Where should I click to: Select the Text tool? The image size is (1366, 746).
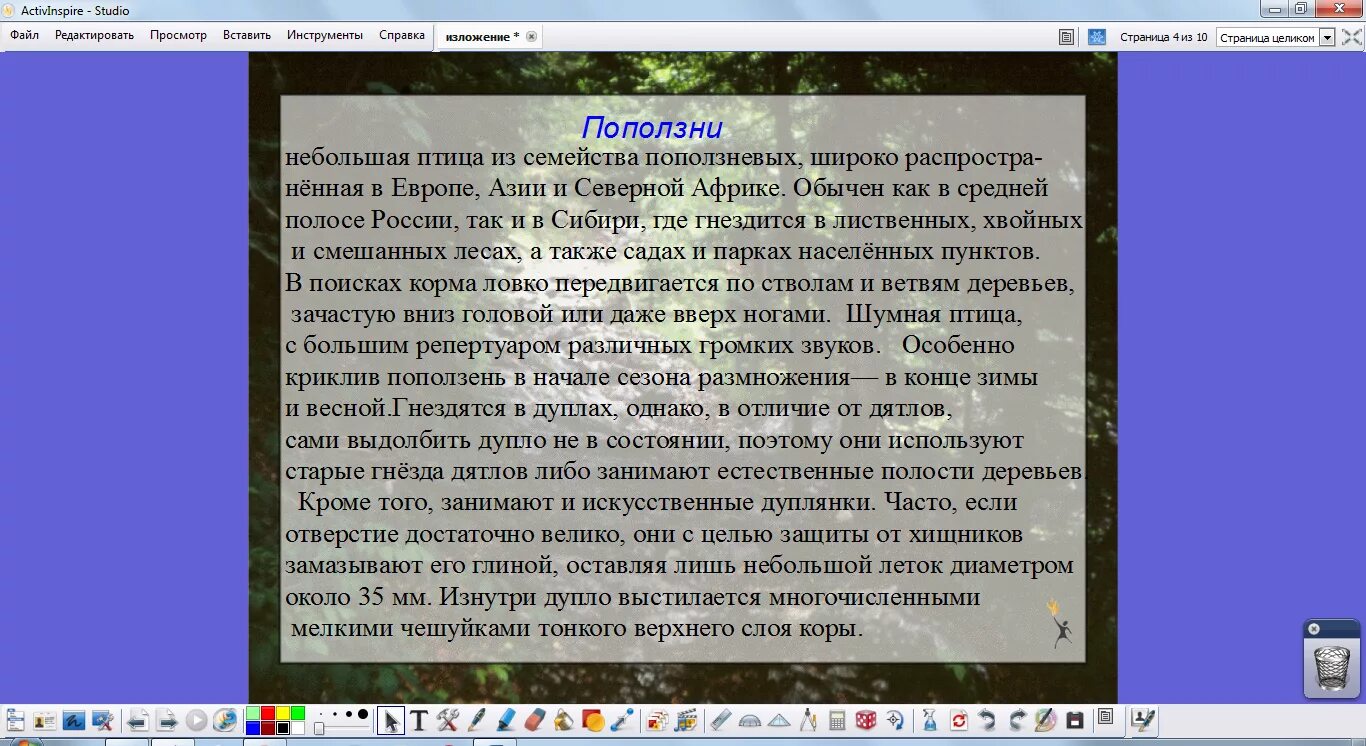pos(419,720)
